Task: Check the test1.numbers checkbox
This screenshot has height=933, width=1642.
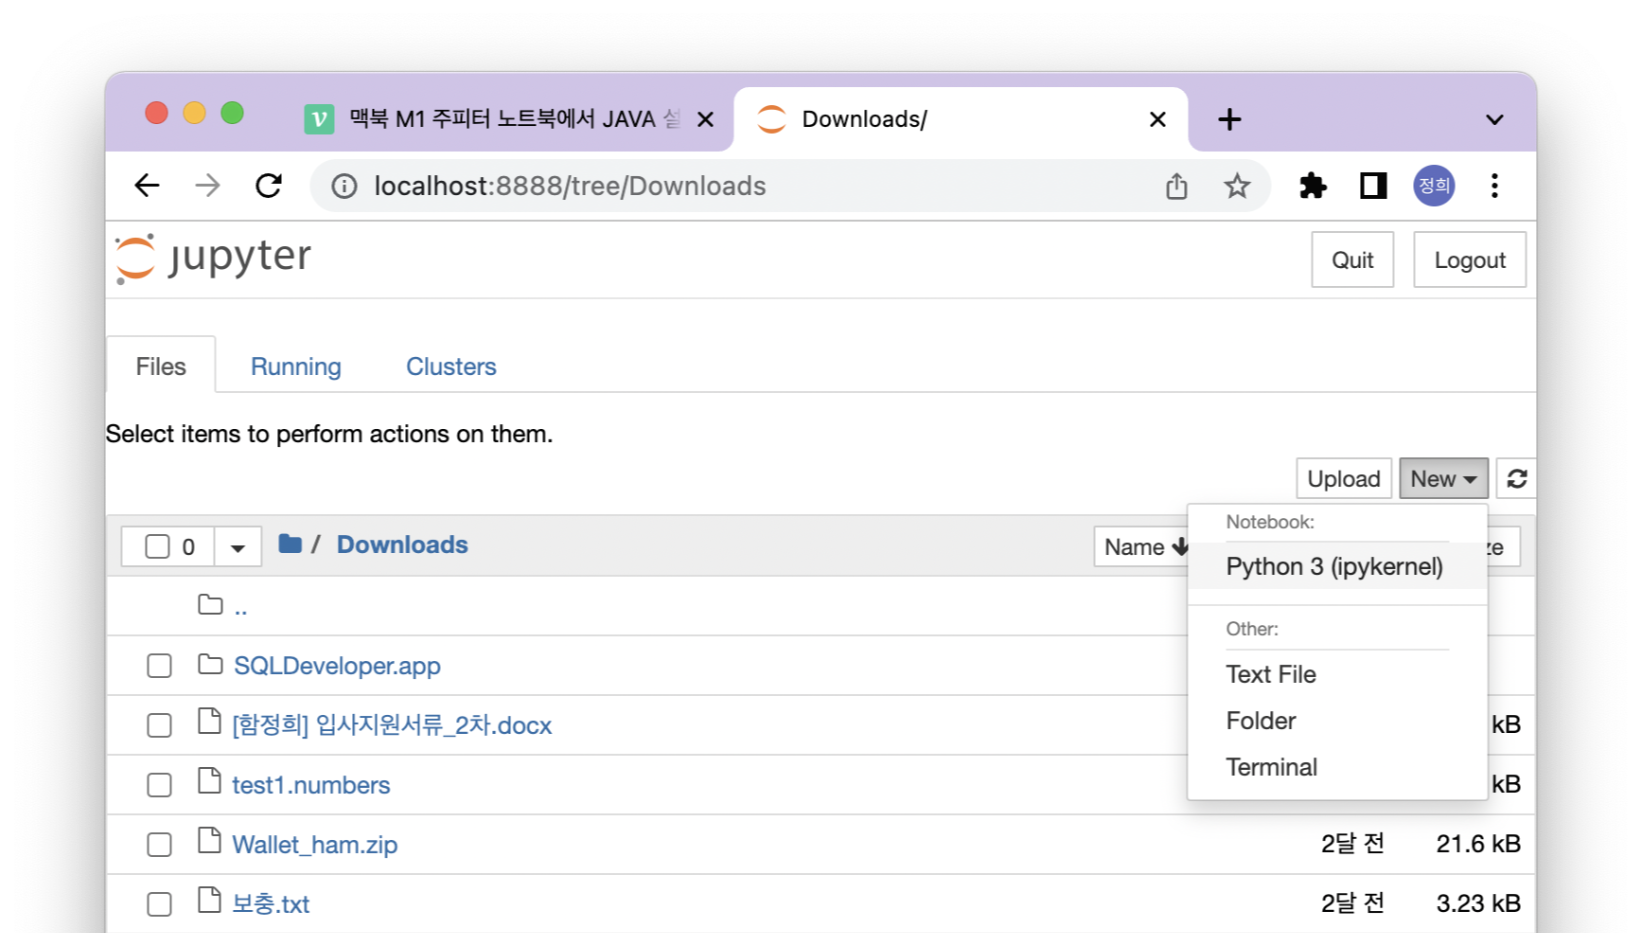Action: [159, 786]
